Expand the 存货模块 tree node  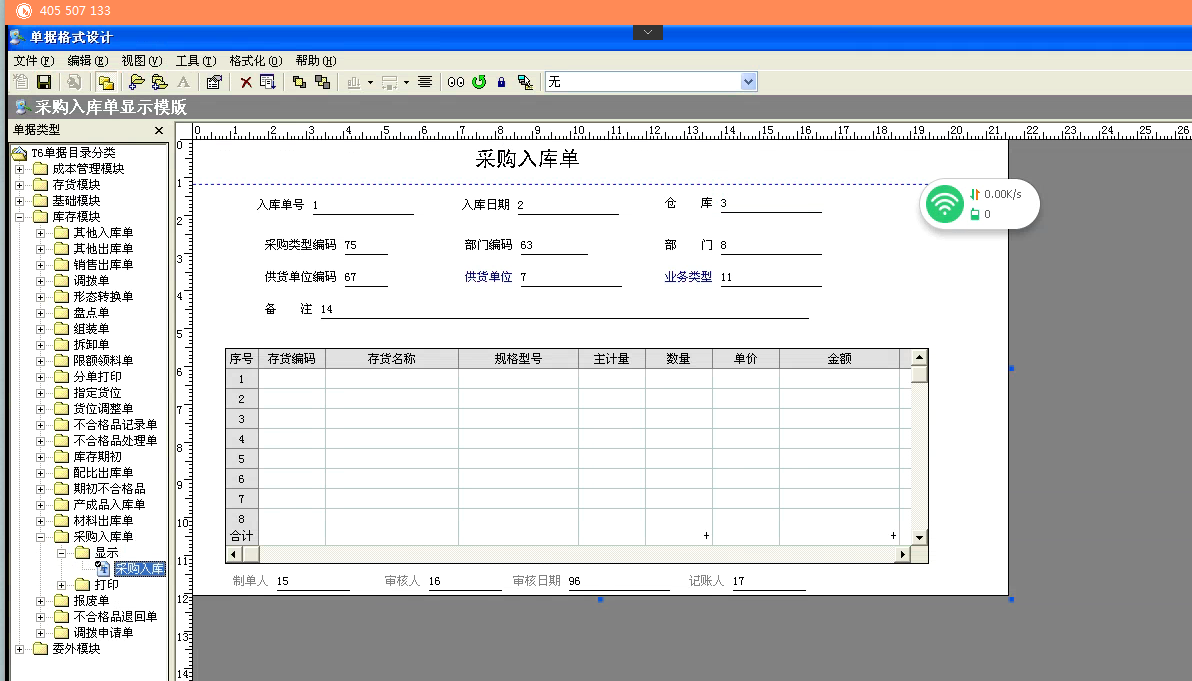click(x=20, y=185)
